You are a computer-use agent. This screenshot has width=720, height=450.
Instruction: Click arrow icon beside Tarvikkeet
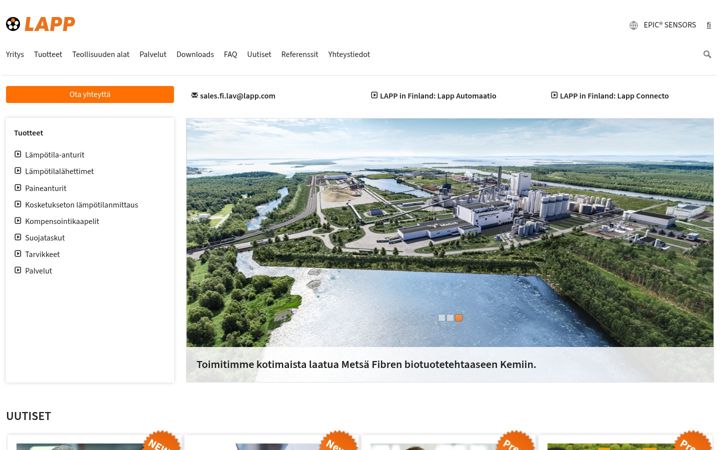click(x=18, y=253)
